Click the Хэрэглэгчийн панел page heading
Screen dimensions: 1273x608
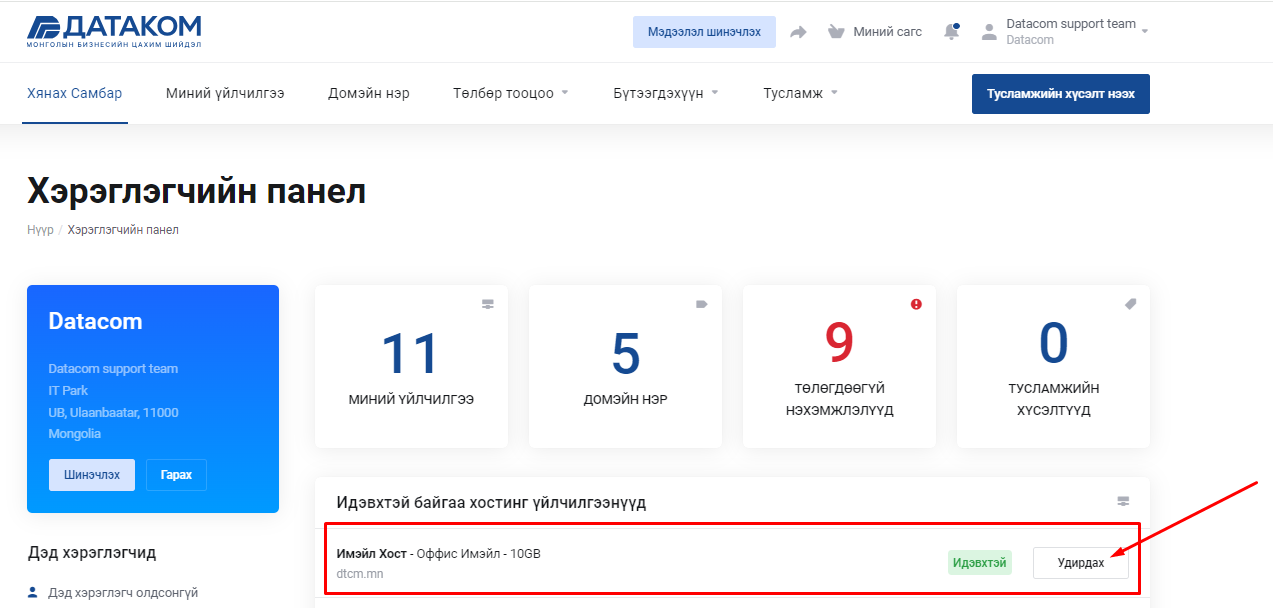tap(197, 192)
